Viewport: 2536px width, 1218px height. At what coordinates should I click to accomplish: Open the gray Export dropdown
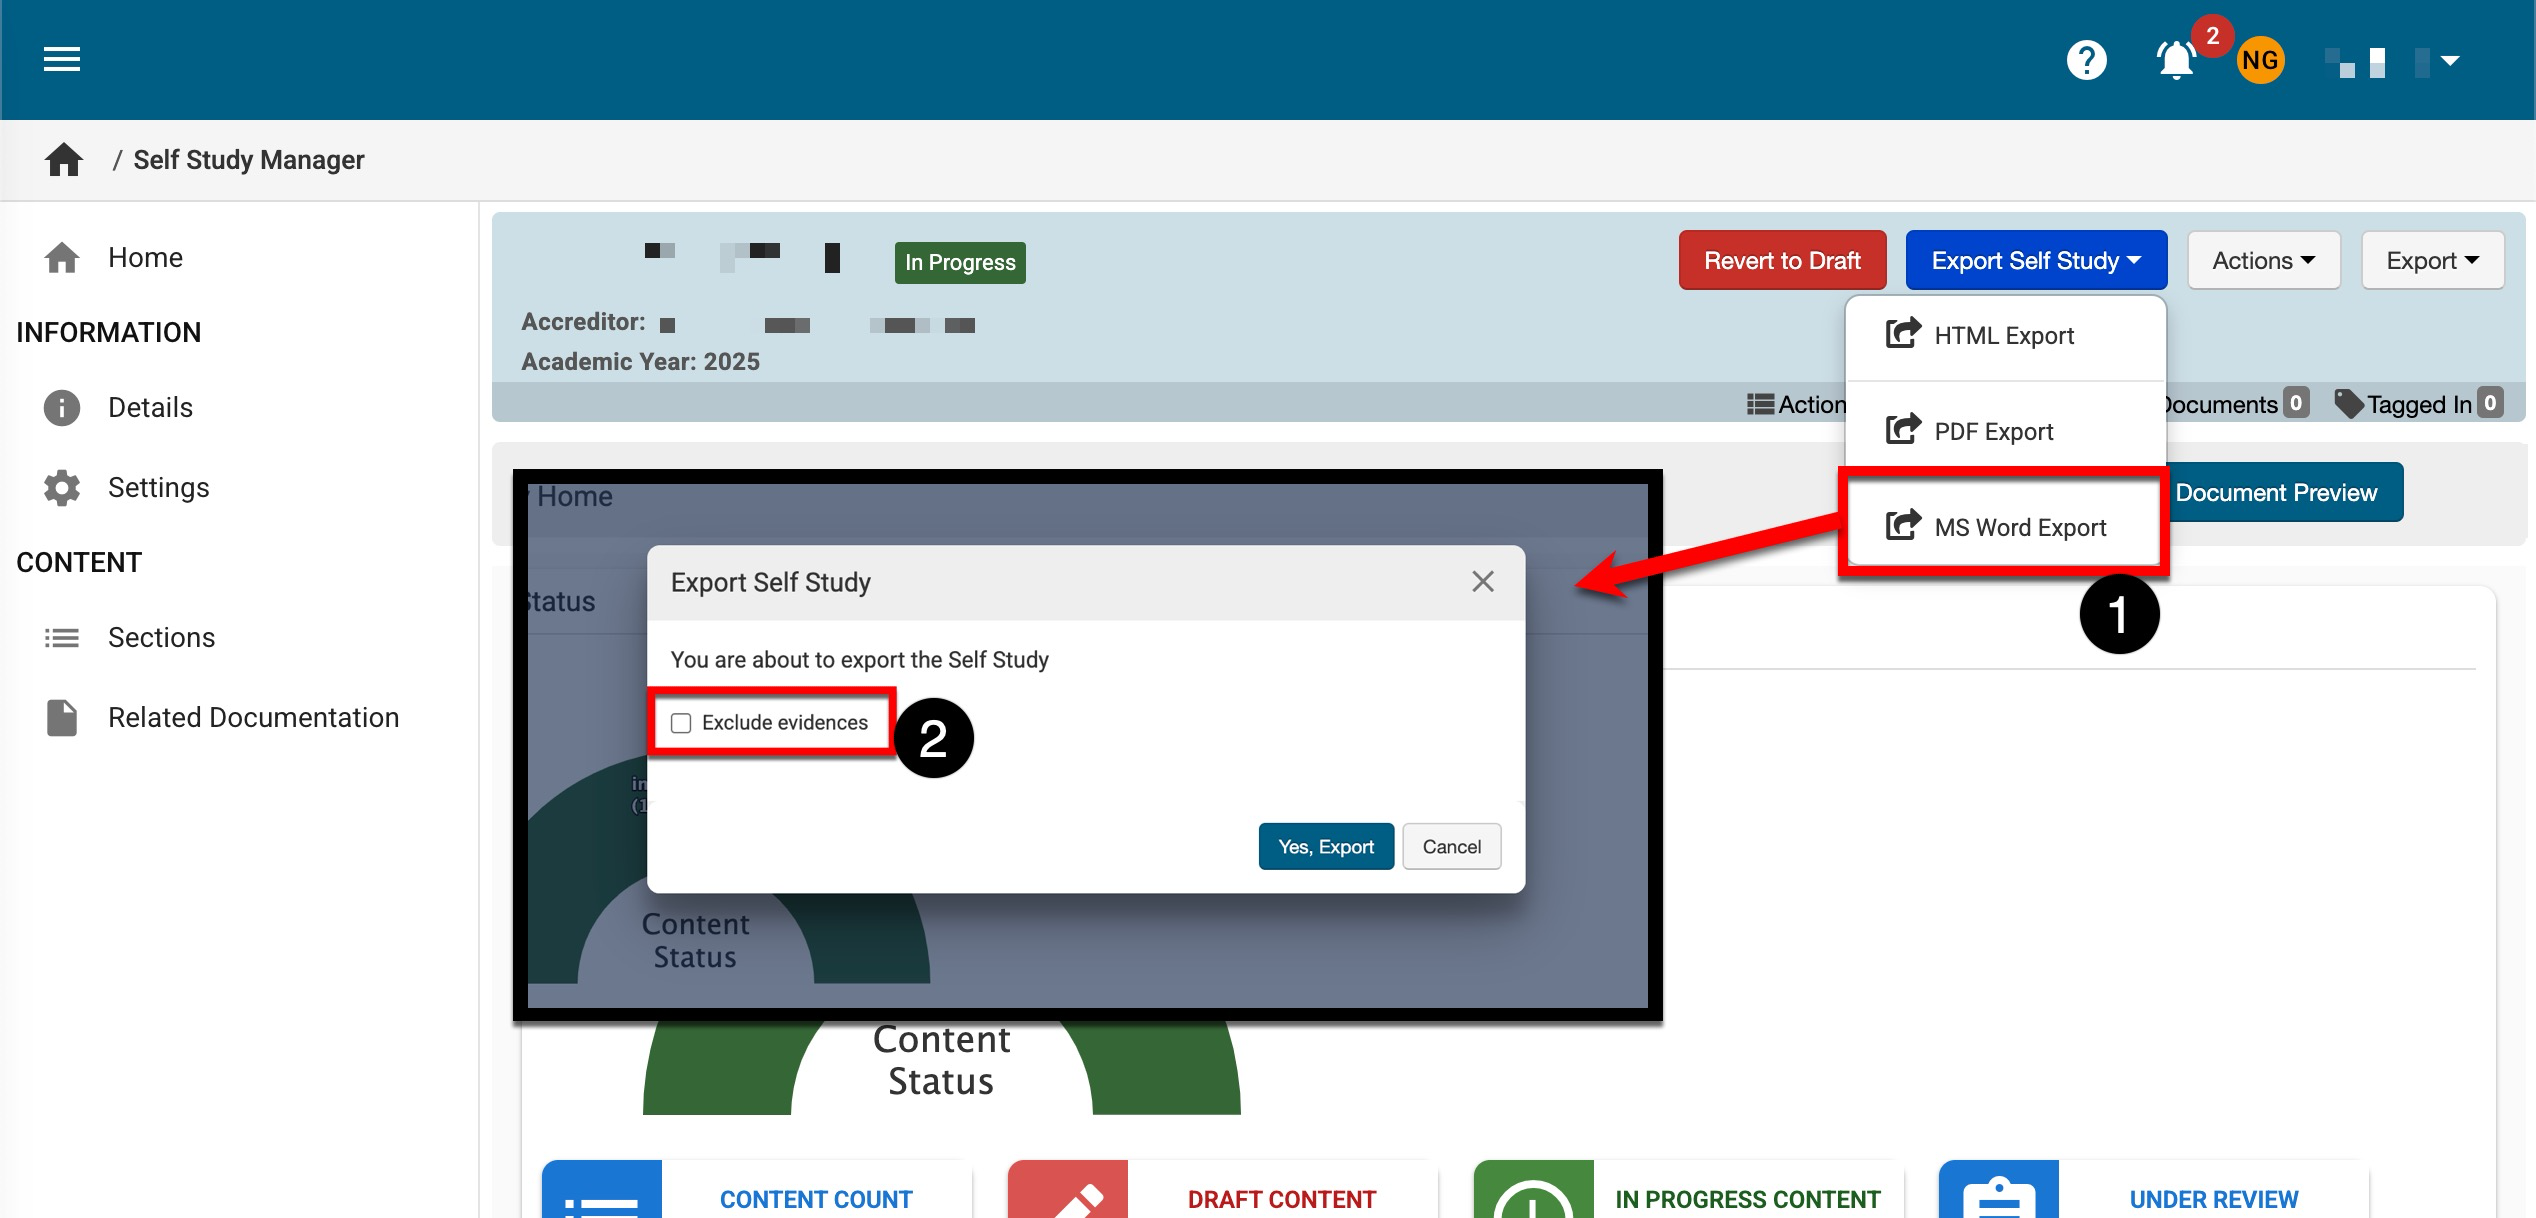pyautogui.click(x=2431, y=261)
